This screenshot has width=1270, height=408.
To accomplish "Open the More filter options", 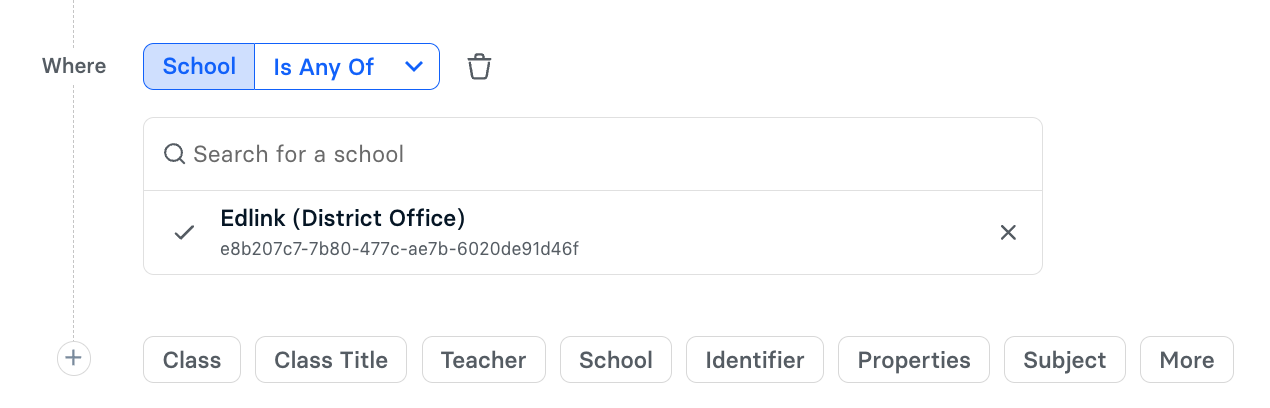I will coord(1187,360).
